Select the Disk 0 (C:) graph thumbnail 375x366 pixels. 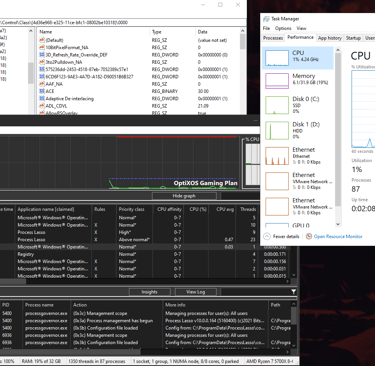click(x=277, y=105)
